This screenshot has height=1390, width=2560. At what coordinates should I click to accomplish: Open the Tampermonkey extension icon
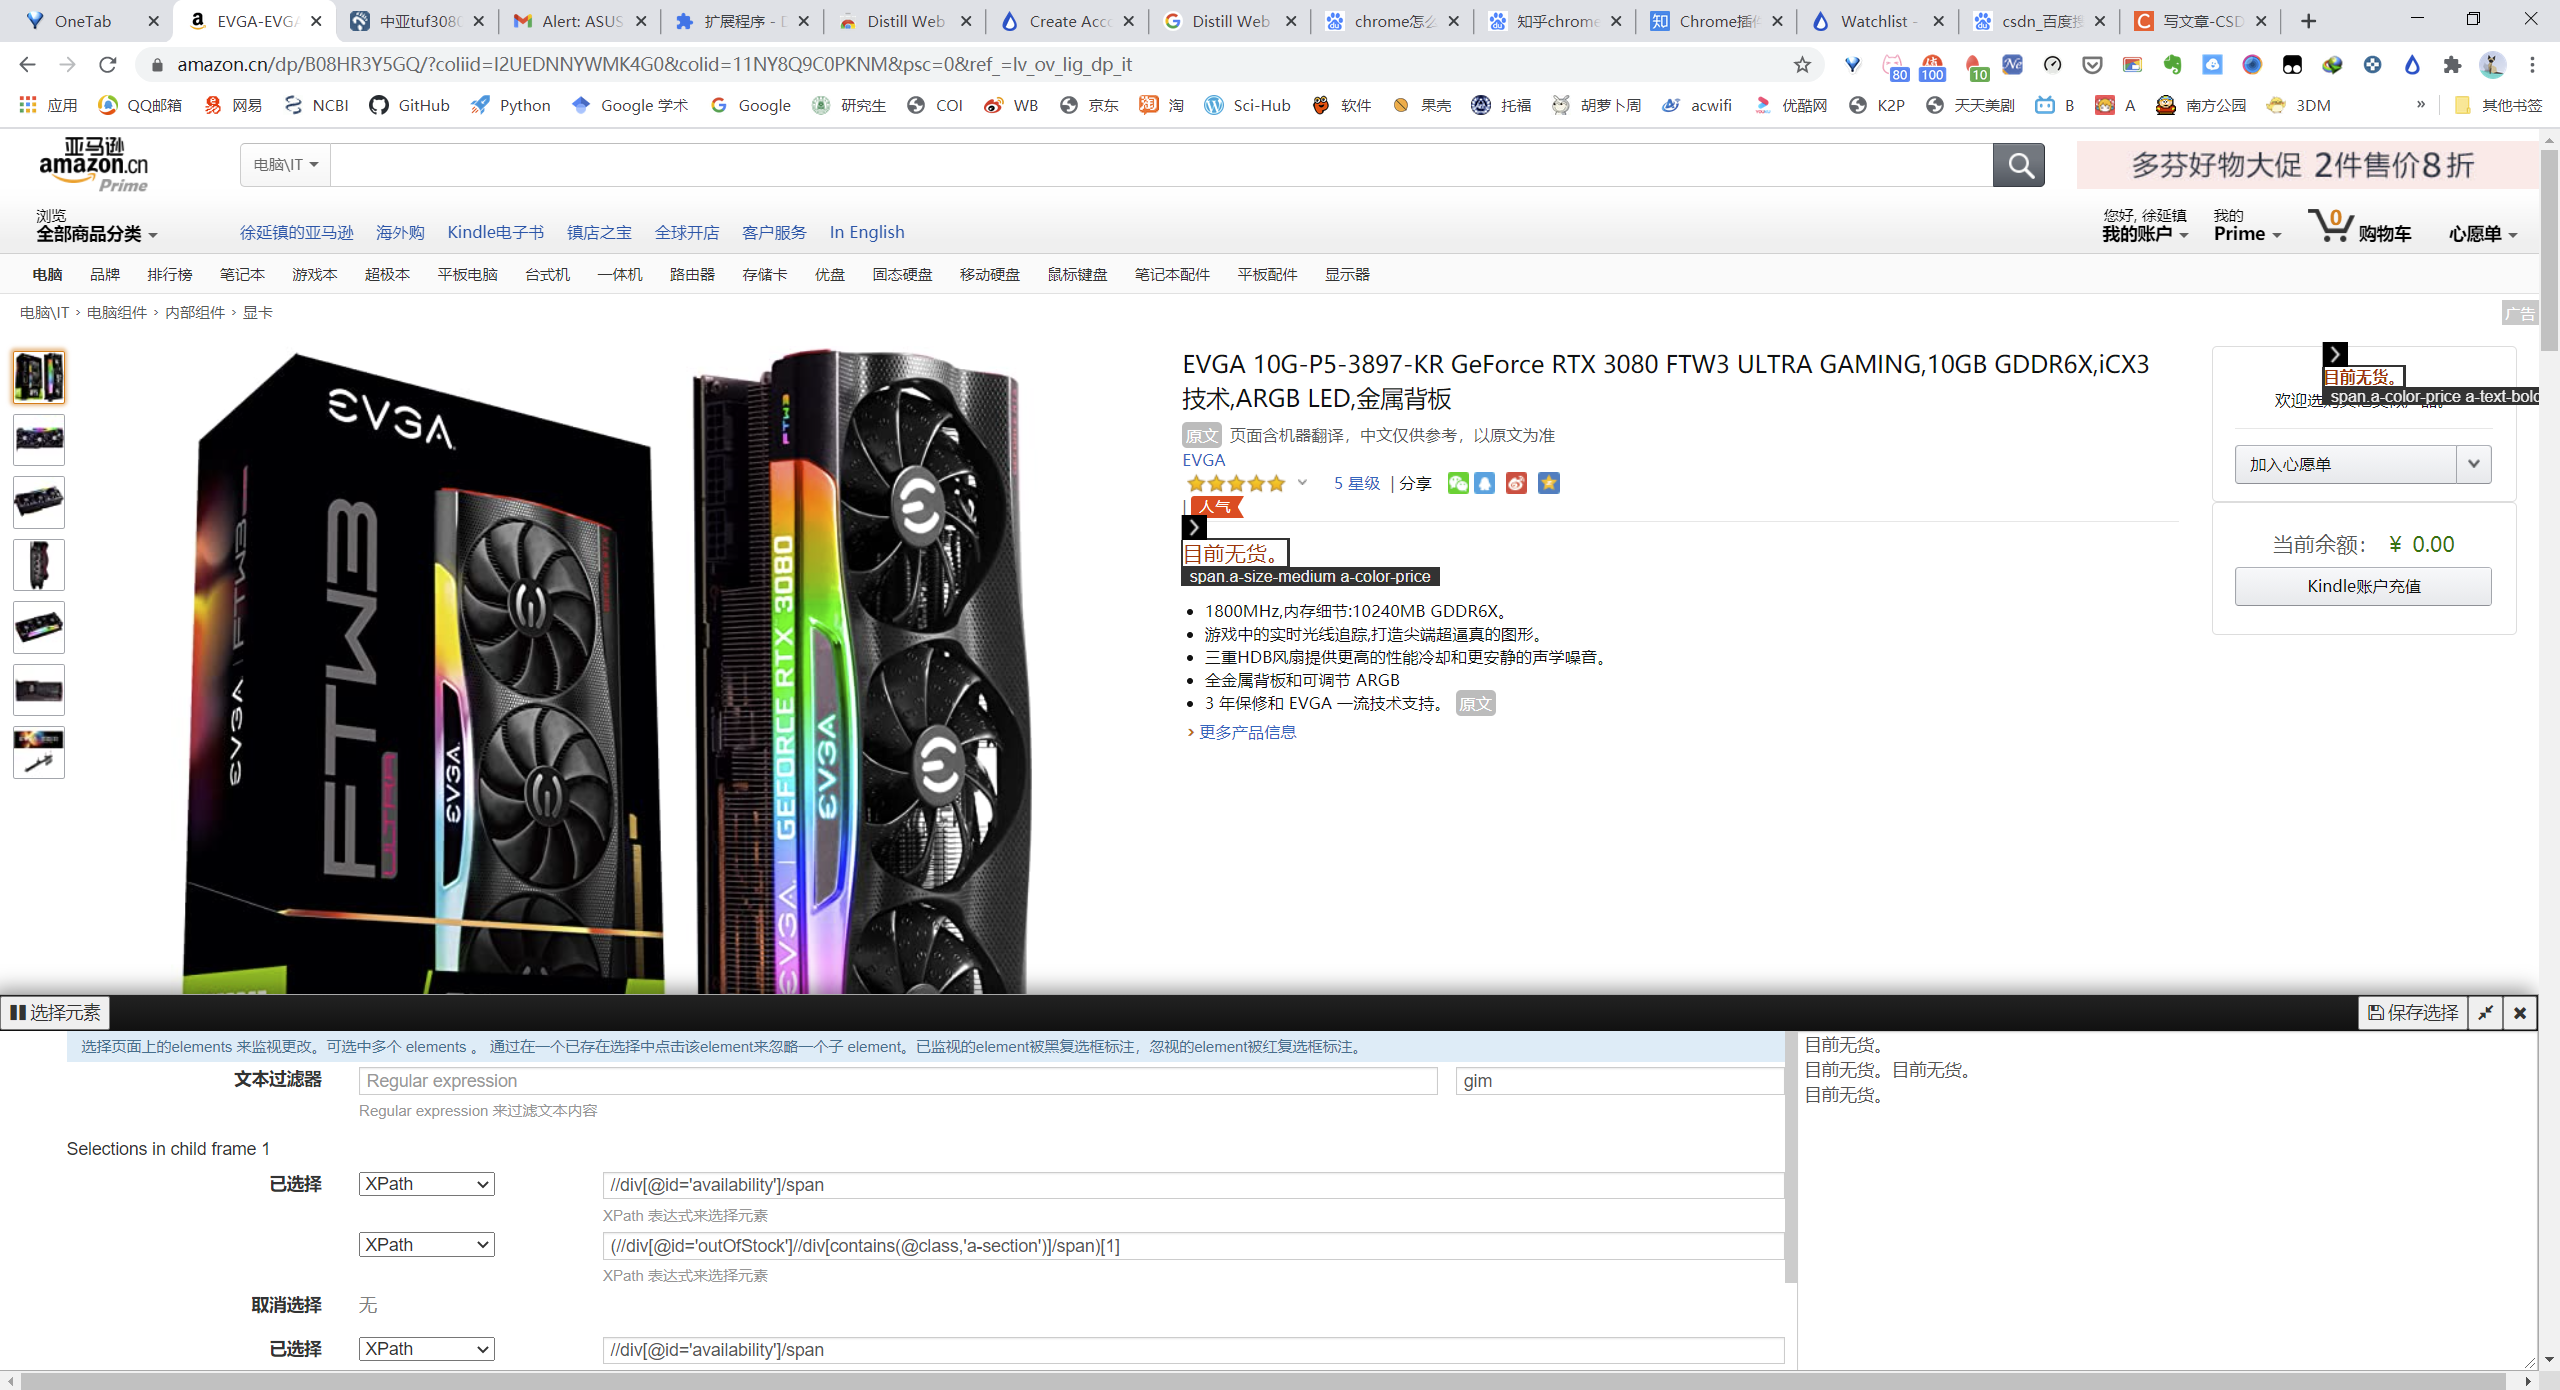pyautogui.click(x=2292, y=65)
